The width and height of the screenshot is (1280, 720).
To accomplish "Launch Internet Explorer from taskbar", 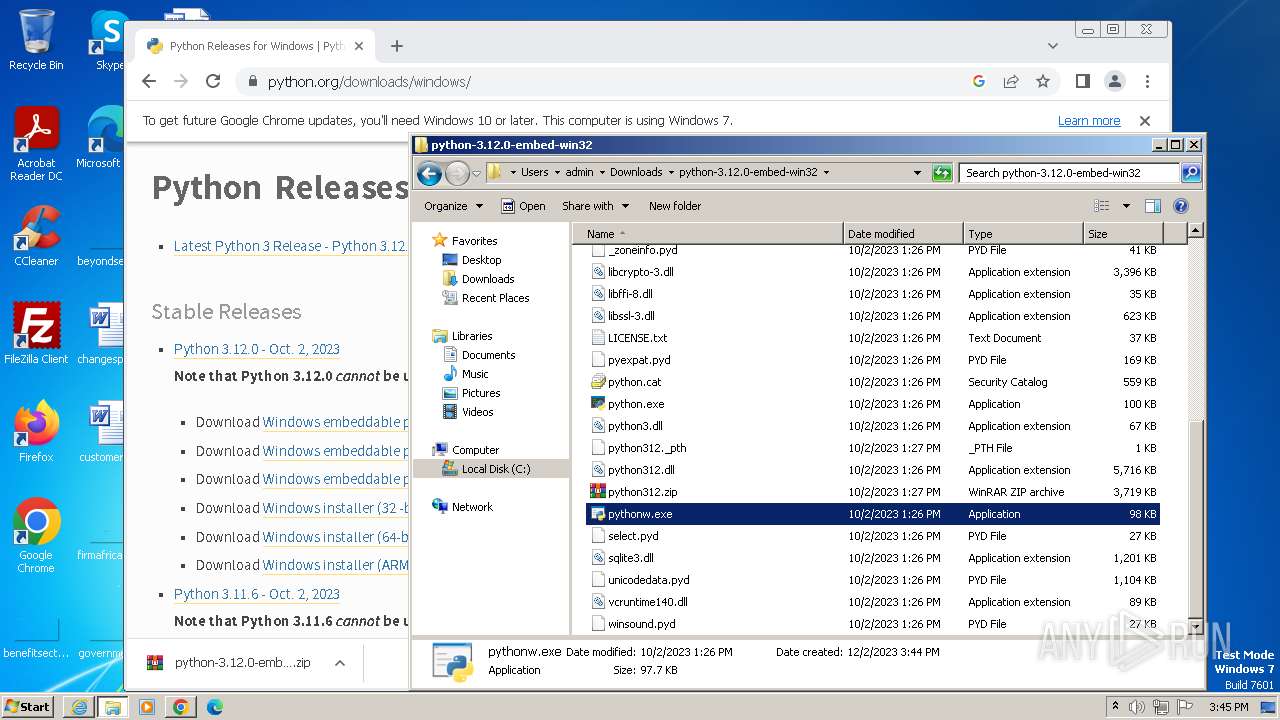I will 79,707.
